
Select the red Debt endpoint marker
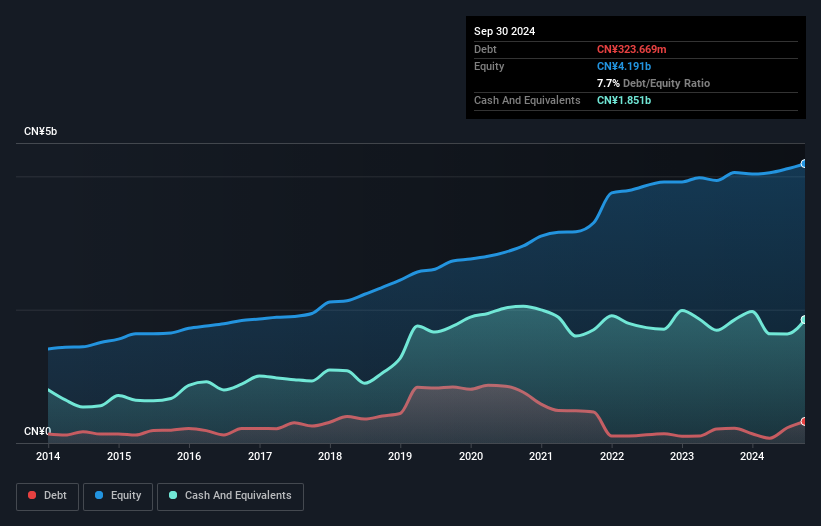(804, 422)
